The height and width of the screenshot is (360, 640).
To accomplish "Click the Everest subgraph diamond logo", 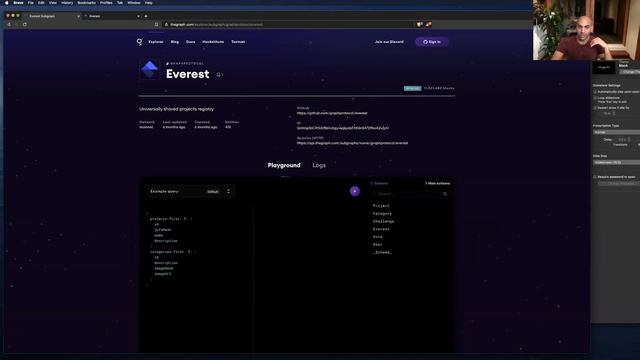I will pos(149,69).
